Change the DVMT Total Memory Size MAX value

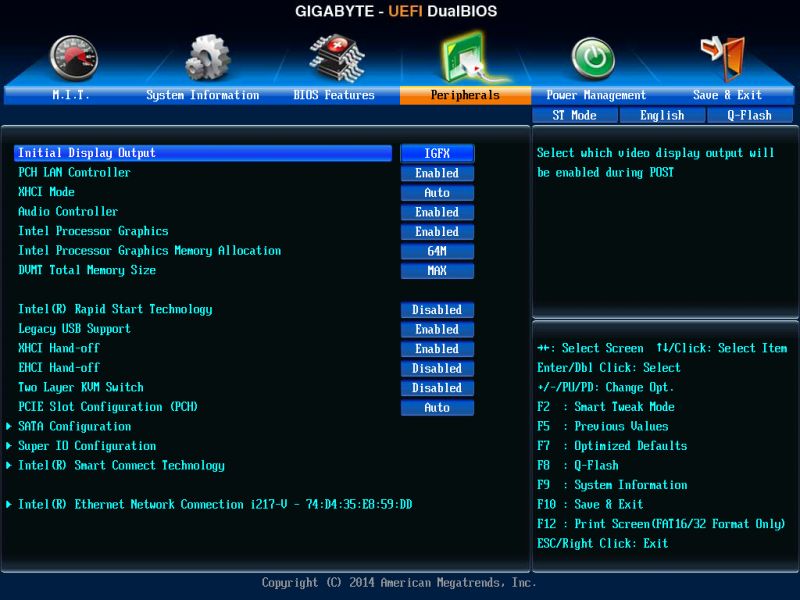[437, 270]
